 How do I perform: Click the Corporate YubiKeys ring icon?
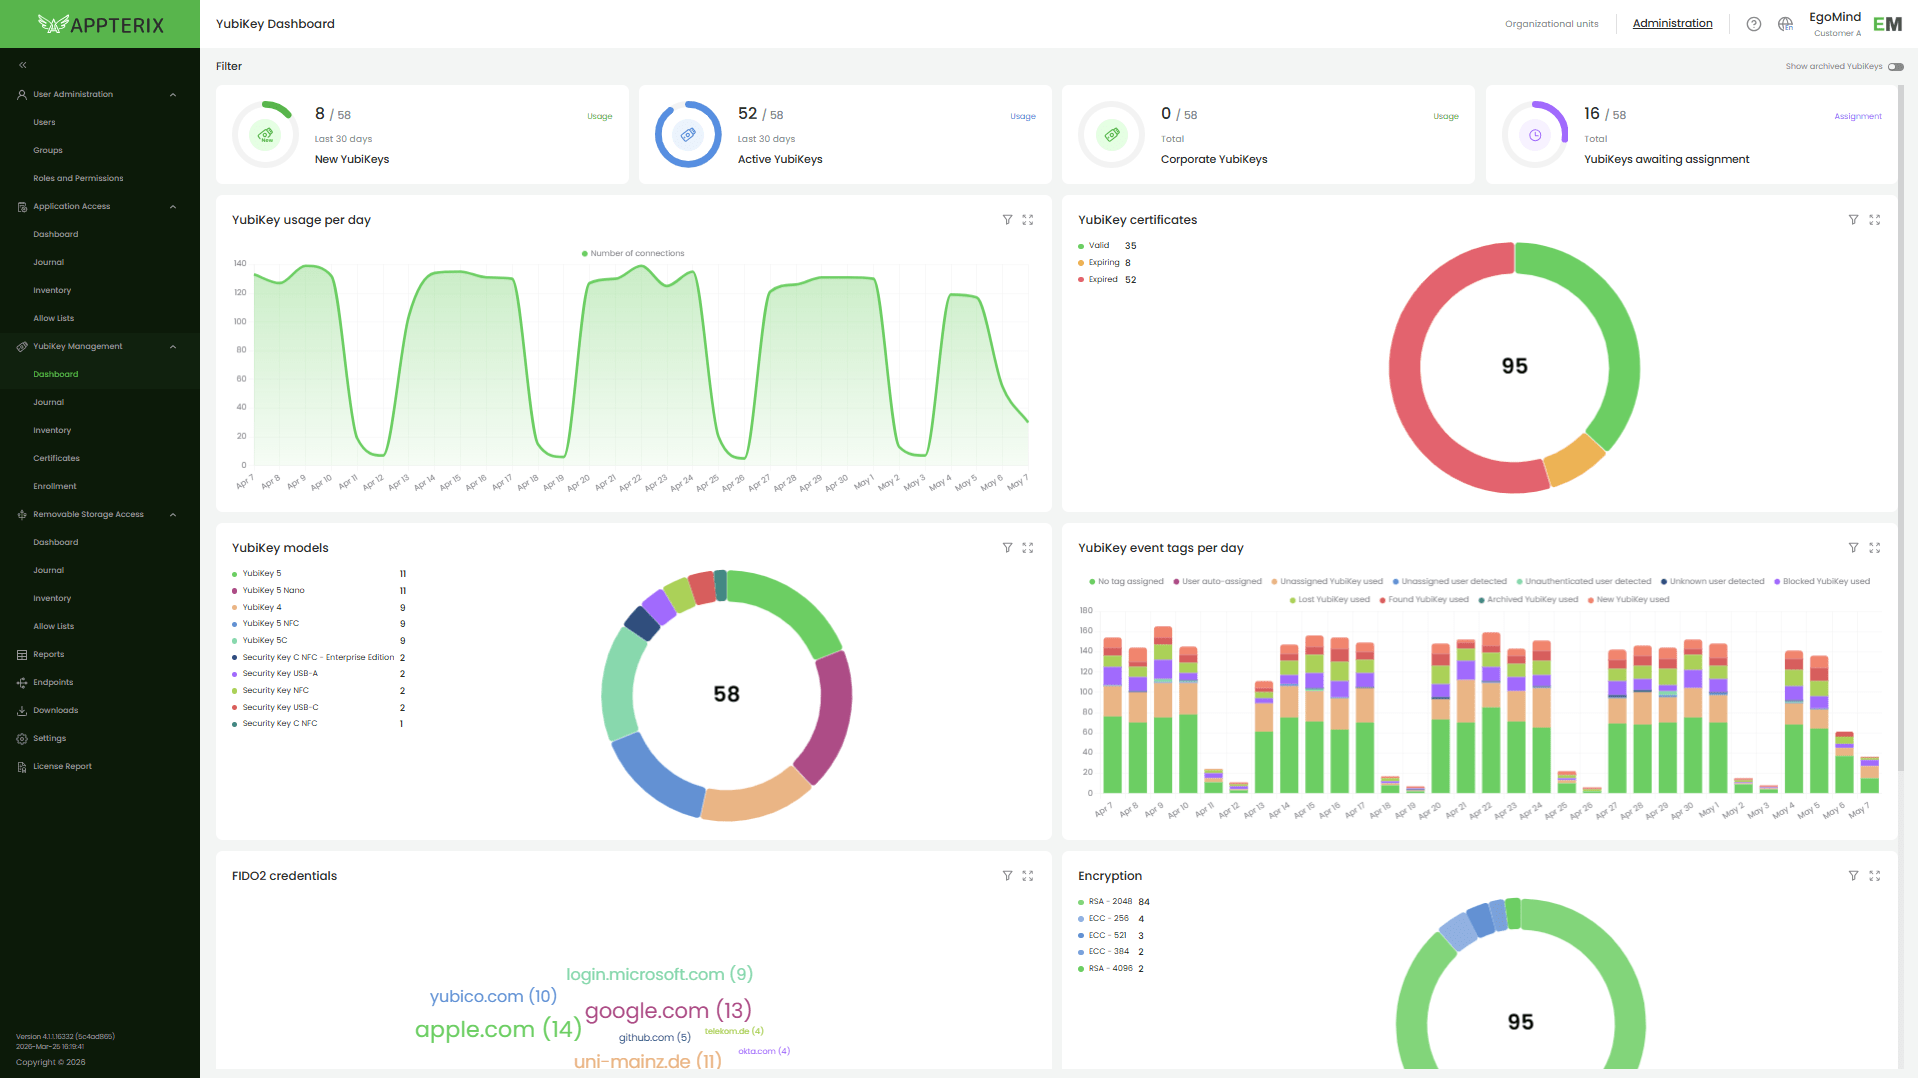pos(1111,134)
